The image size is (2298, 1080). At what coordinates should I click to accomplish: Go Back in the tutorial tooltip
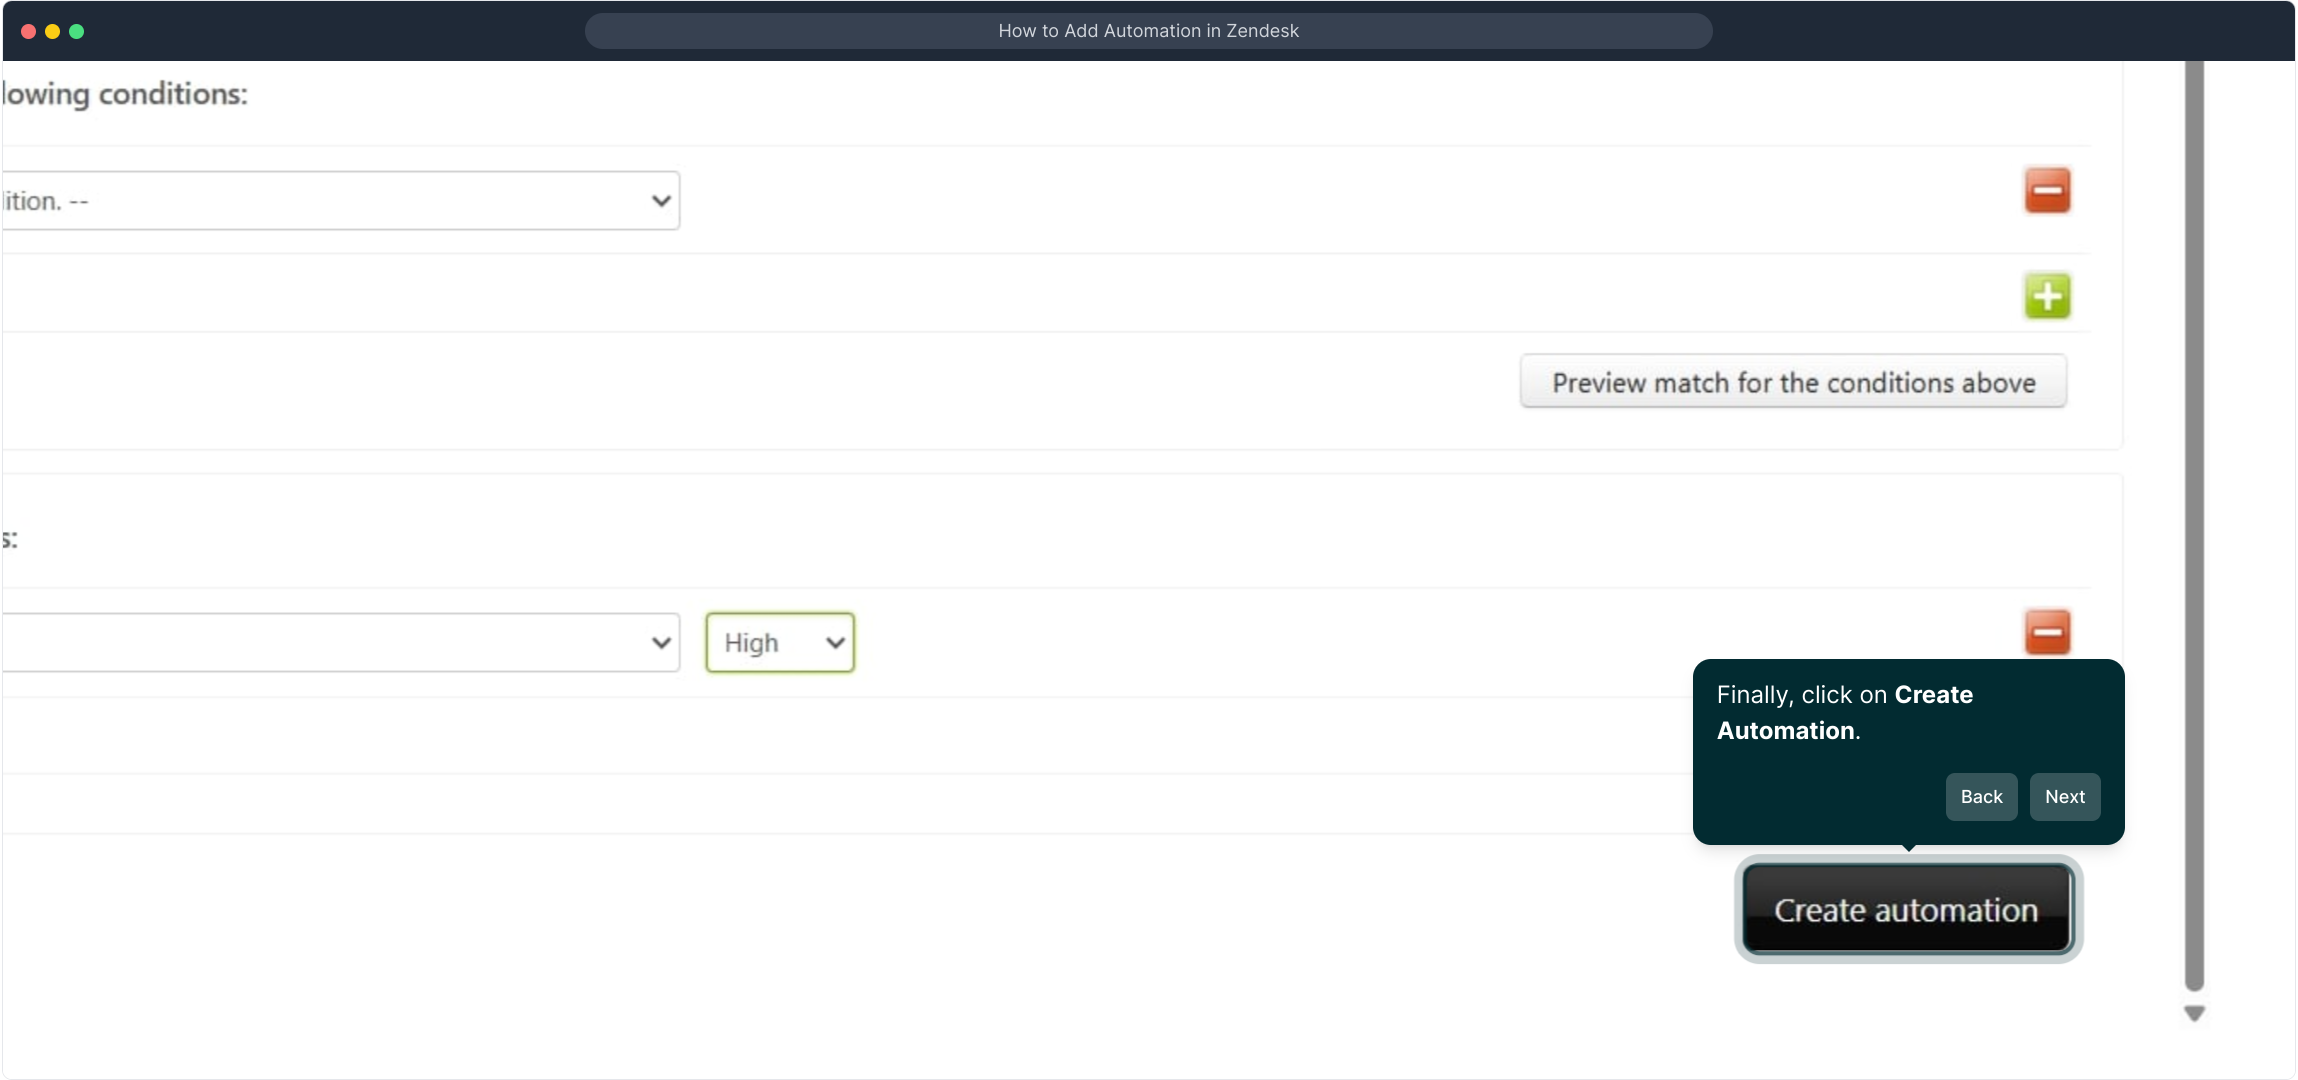point(1980,797)
